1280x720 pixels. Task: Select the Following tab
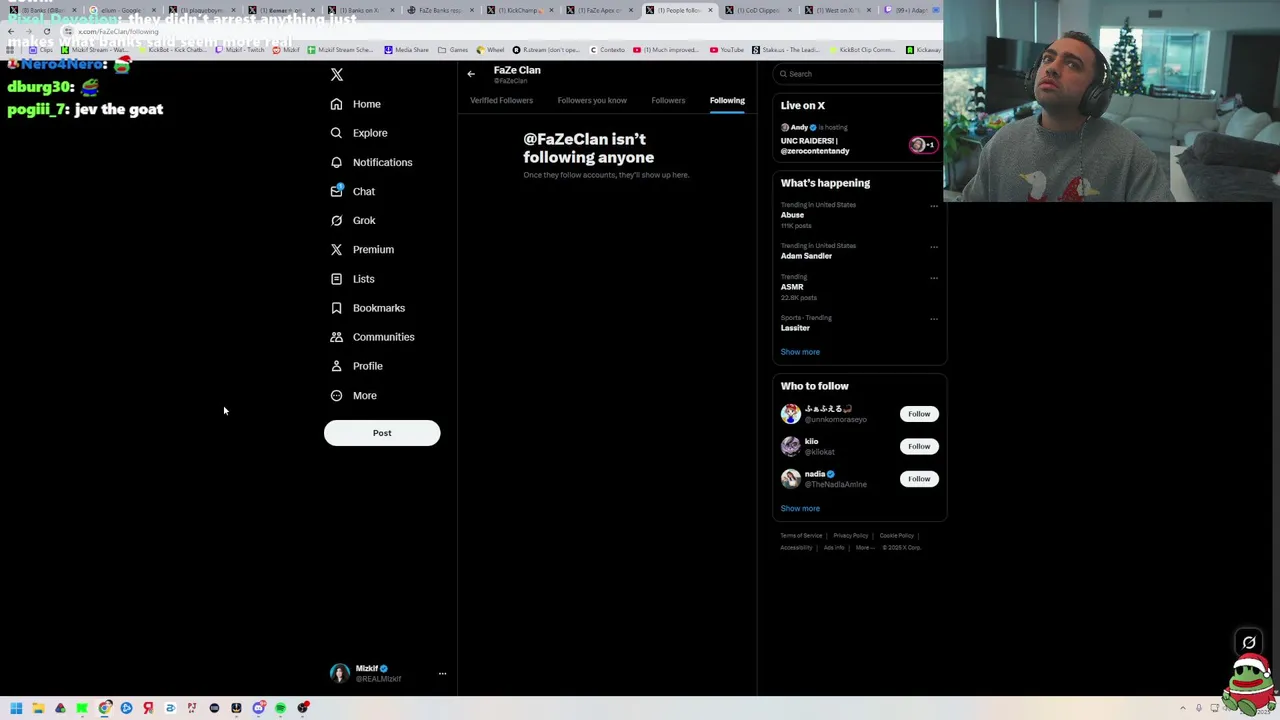point(727,100)
